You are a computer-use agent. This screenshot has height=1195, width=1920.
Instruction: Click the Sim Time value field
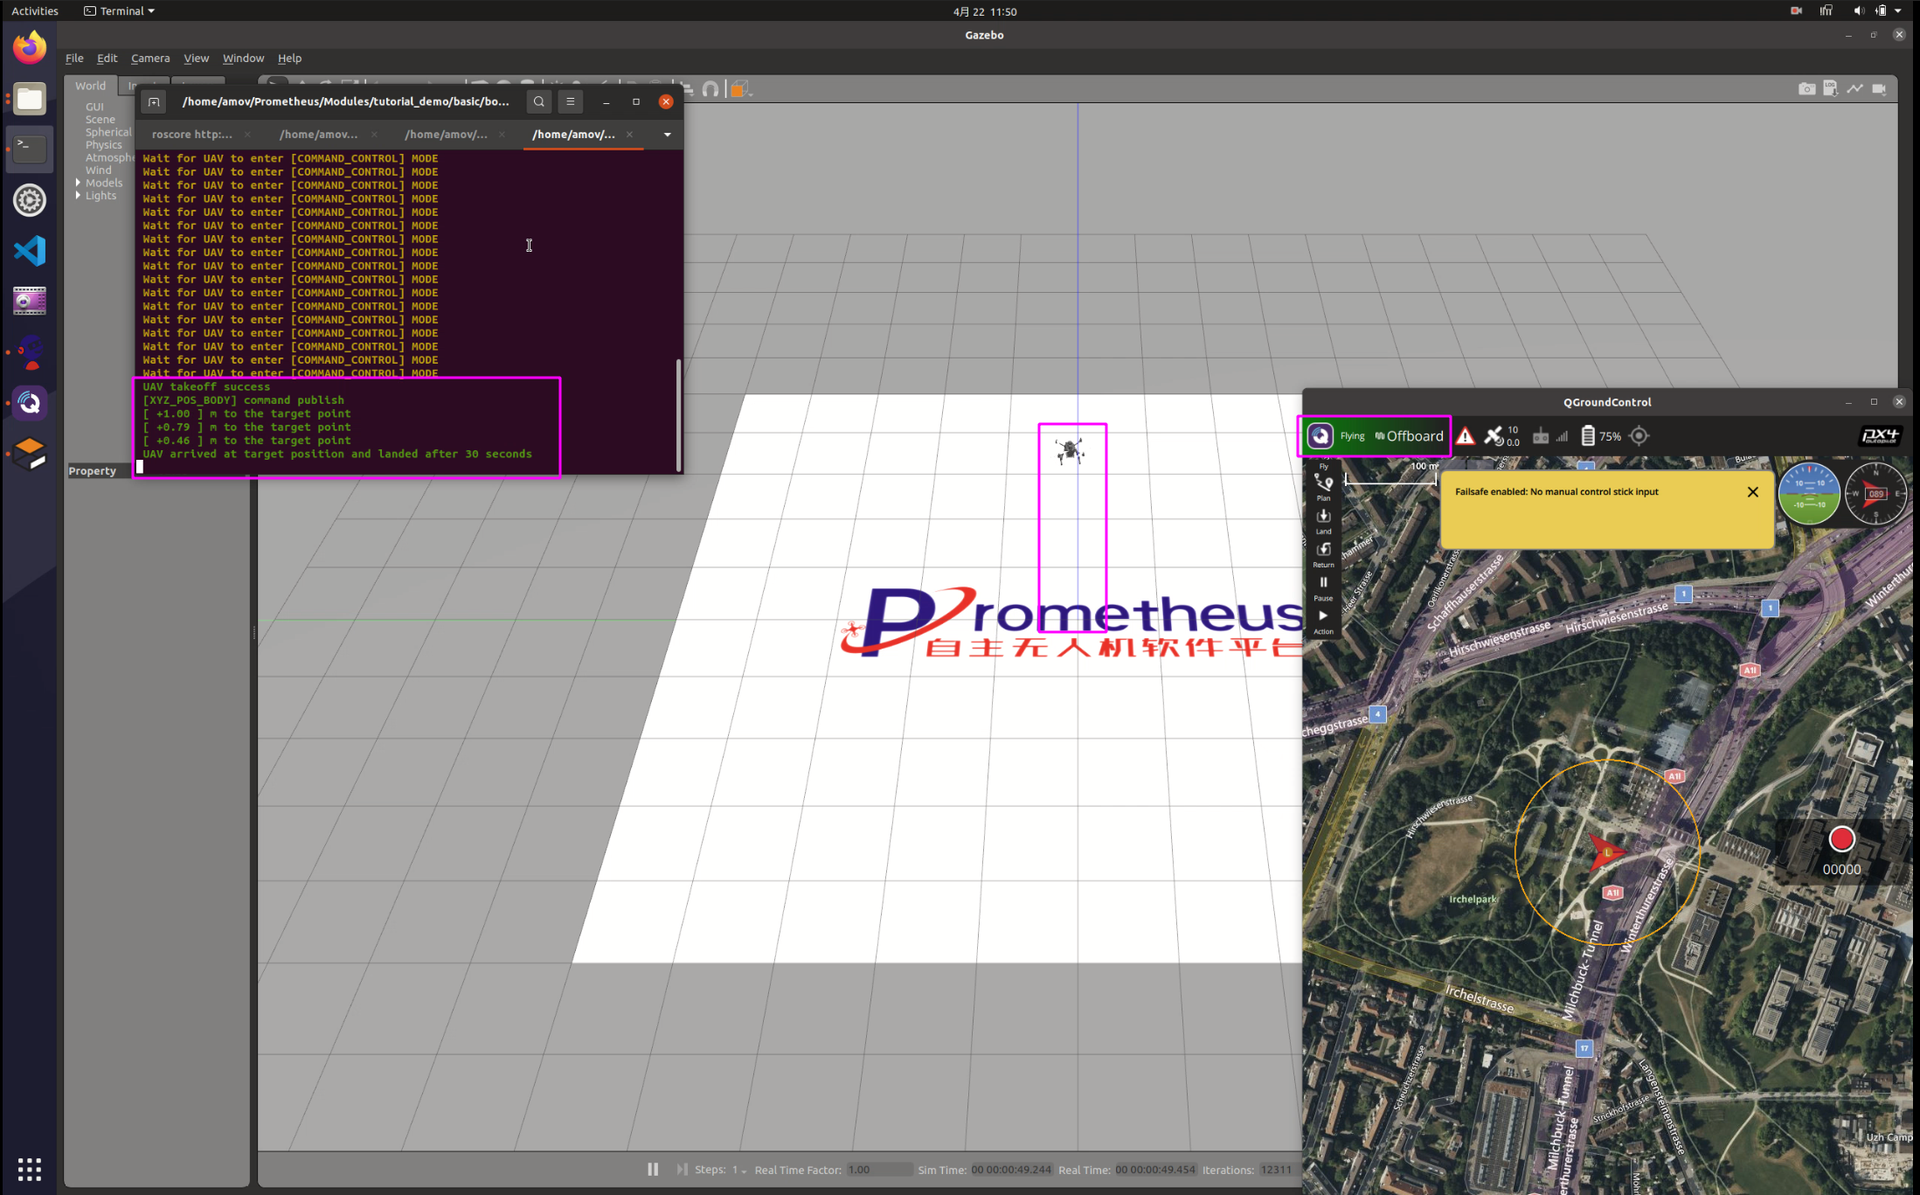click(x=1011, y=1170)
